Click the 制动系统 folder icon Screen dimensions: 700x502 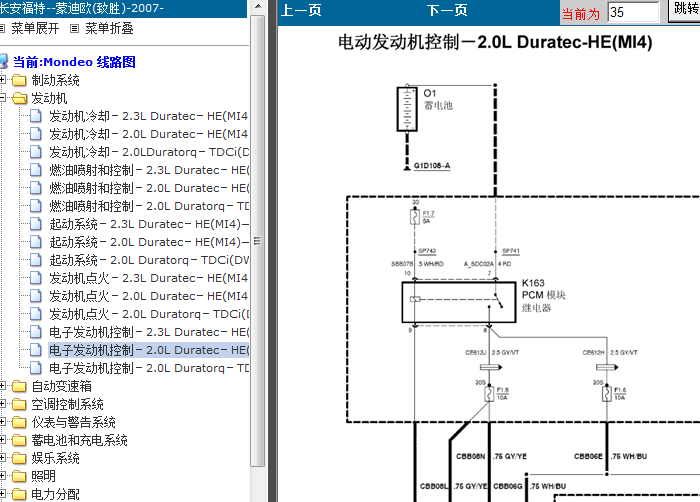pos(19,80)
